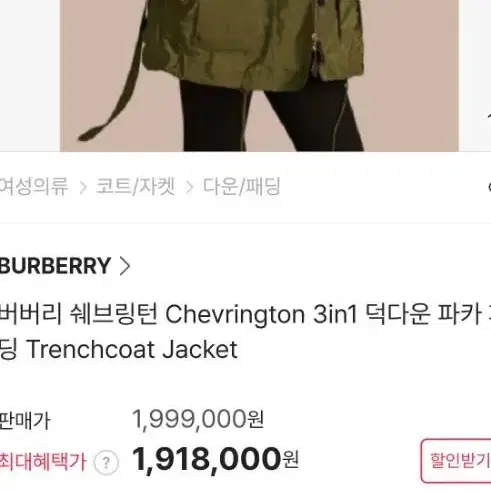491x491 pixels.
Task: Click the arrow after 코트/자켓 breadcrumb
Action: [x=189, y=187]
